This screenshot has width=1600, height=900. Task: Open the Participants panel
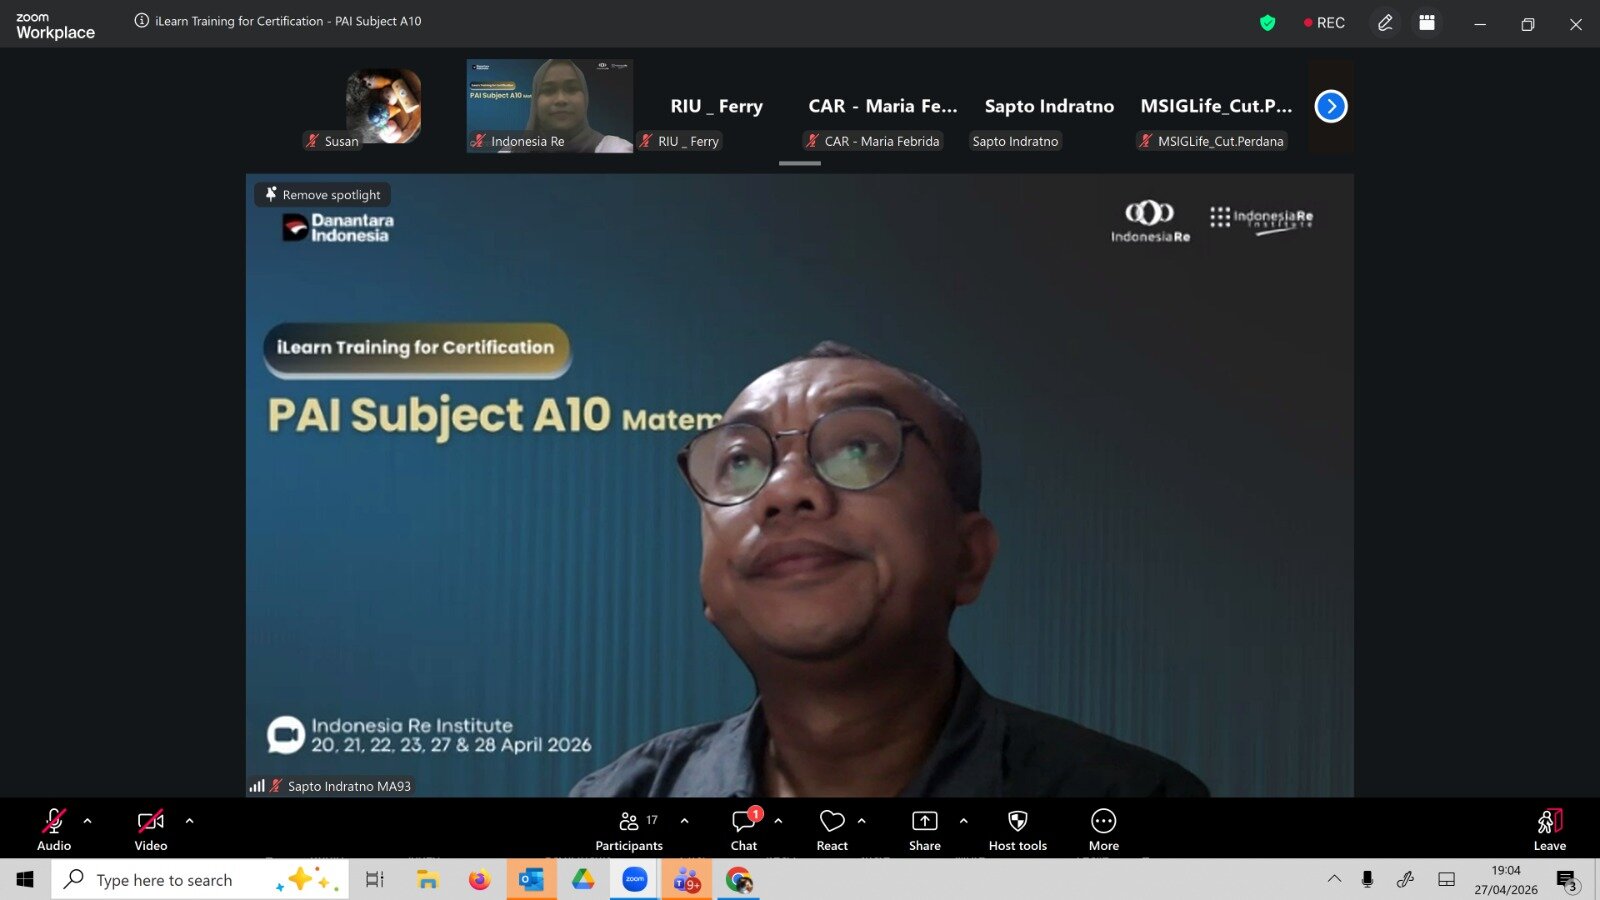click(x=629, y=829)
